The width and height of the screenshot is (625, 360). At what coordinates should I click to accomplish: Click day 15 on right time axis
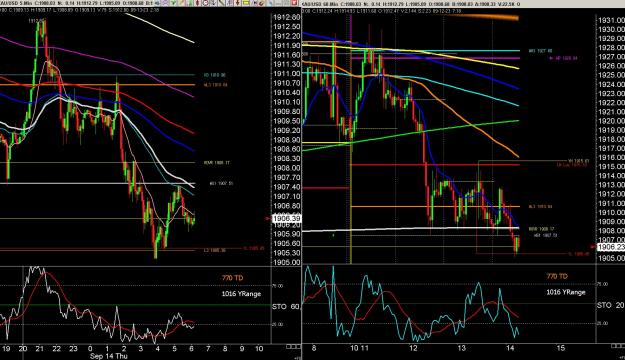tap(560, 348)
